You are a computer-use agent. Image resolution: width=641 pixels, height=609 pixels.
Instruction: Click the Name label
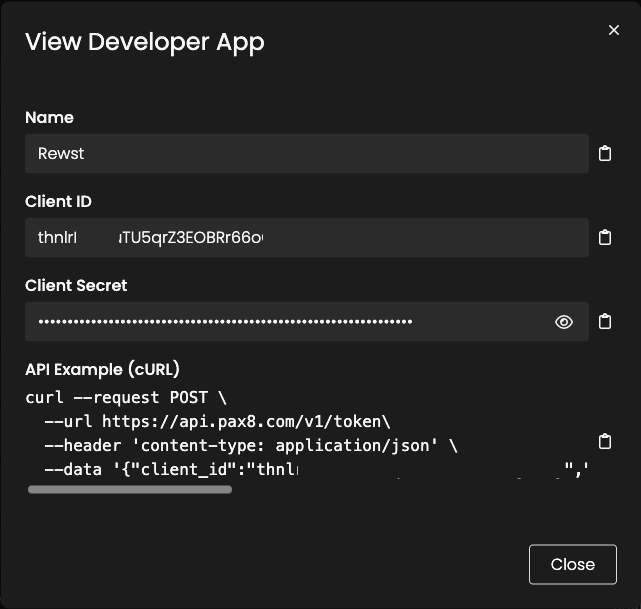tap(49, 117)
